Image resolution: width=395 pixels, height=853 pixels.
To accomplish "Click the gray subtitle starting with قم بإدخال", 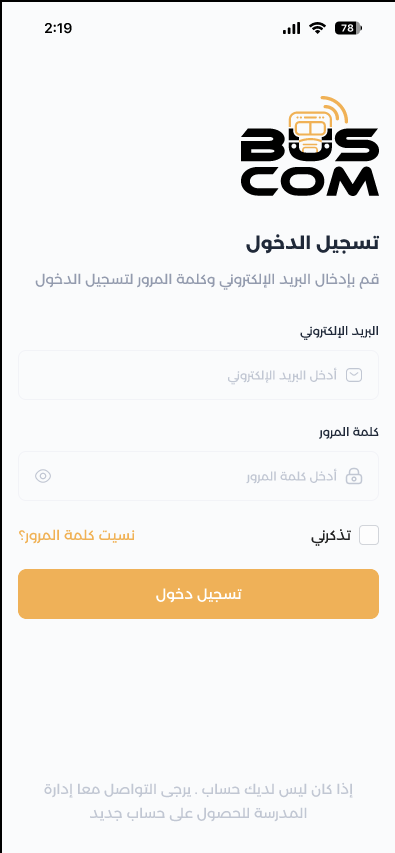I will 207,280.
